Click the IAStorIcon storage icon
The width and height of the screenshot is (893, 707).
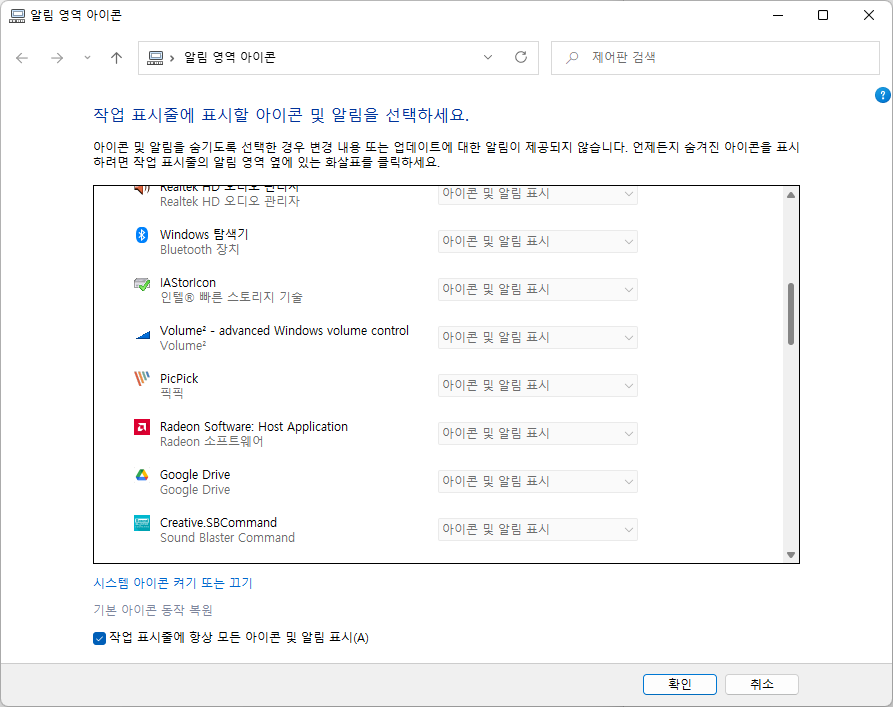(142, 283)
